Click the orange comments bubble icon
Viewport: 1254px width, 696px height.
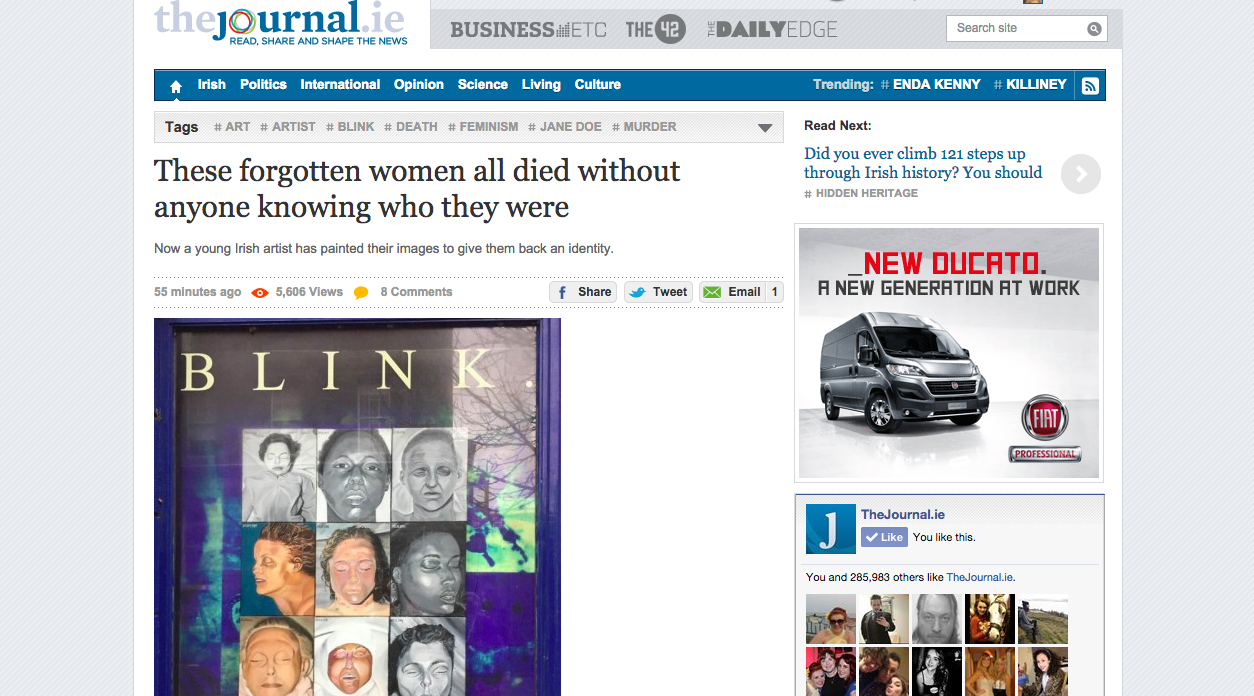coord(361,293)
